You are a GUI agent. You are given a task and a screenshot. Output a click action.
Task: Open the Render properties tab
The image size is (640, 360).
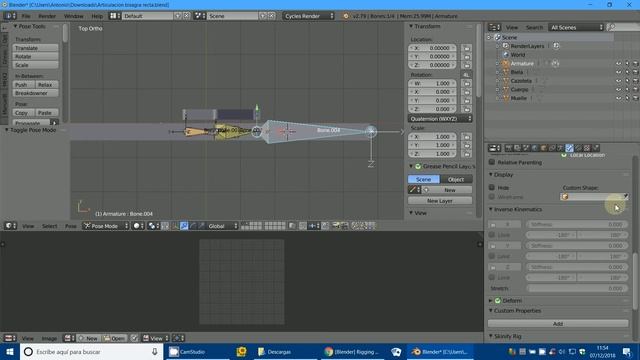pos(509,148)
